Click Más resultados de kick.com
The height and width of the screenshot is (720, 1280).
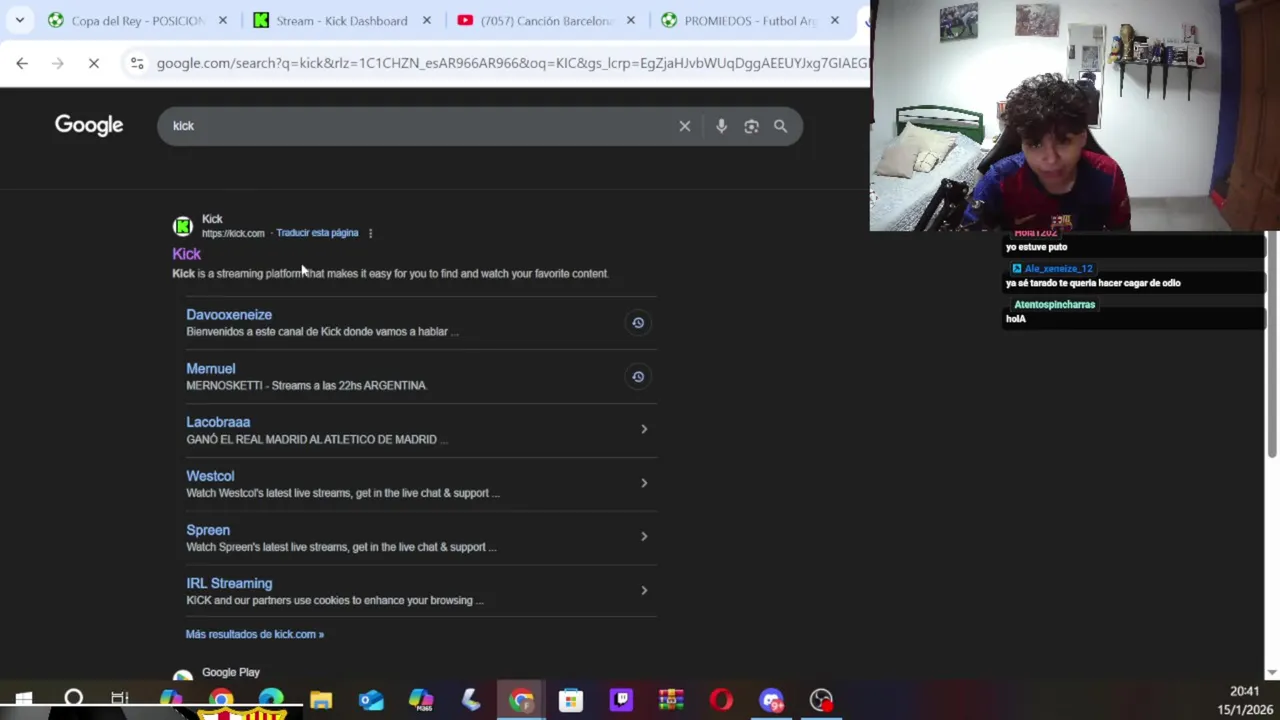255,634
